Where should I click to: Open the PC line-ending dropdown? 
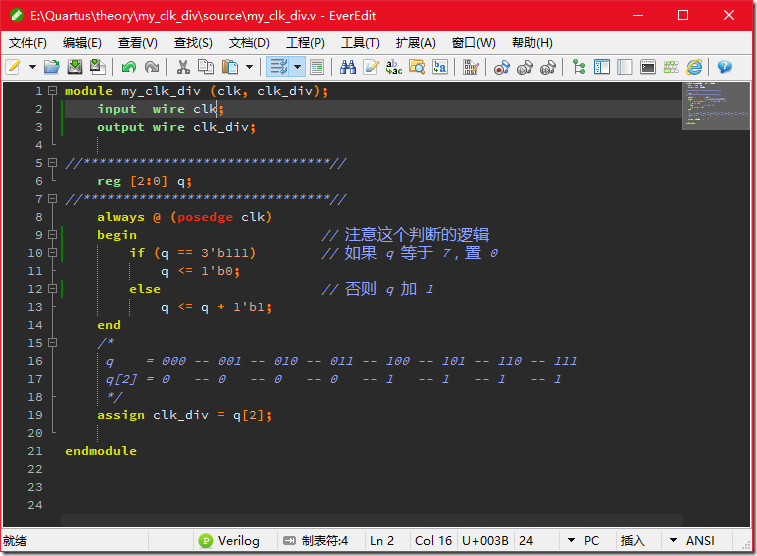(583, 541)
